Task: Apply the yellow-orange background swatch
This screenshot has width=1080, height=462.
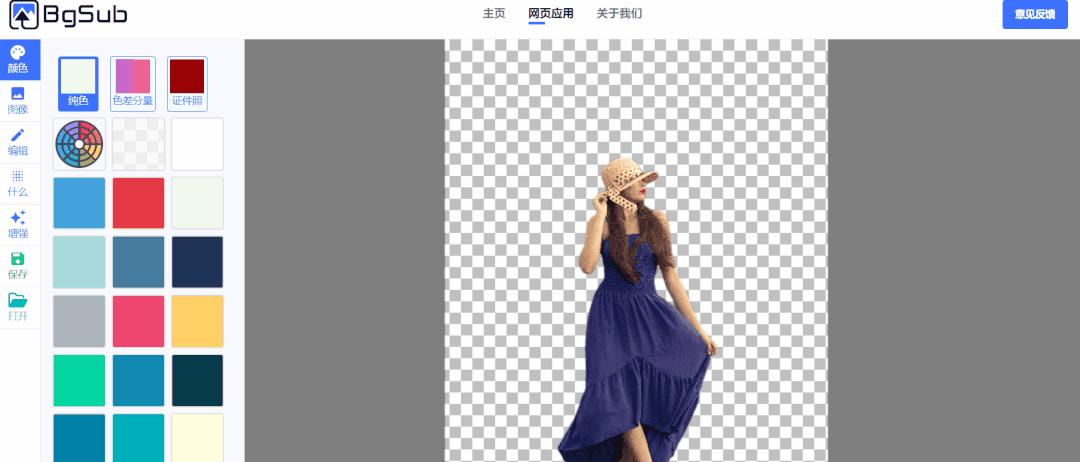Action: 197,321
